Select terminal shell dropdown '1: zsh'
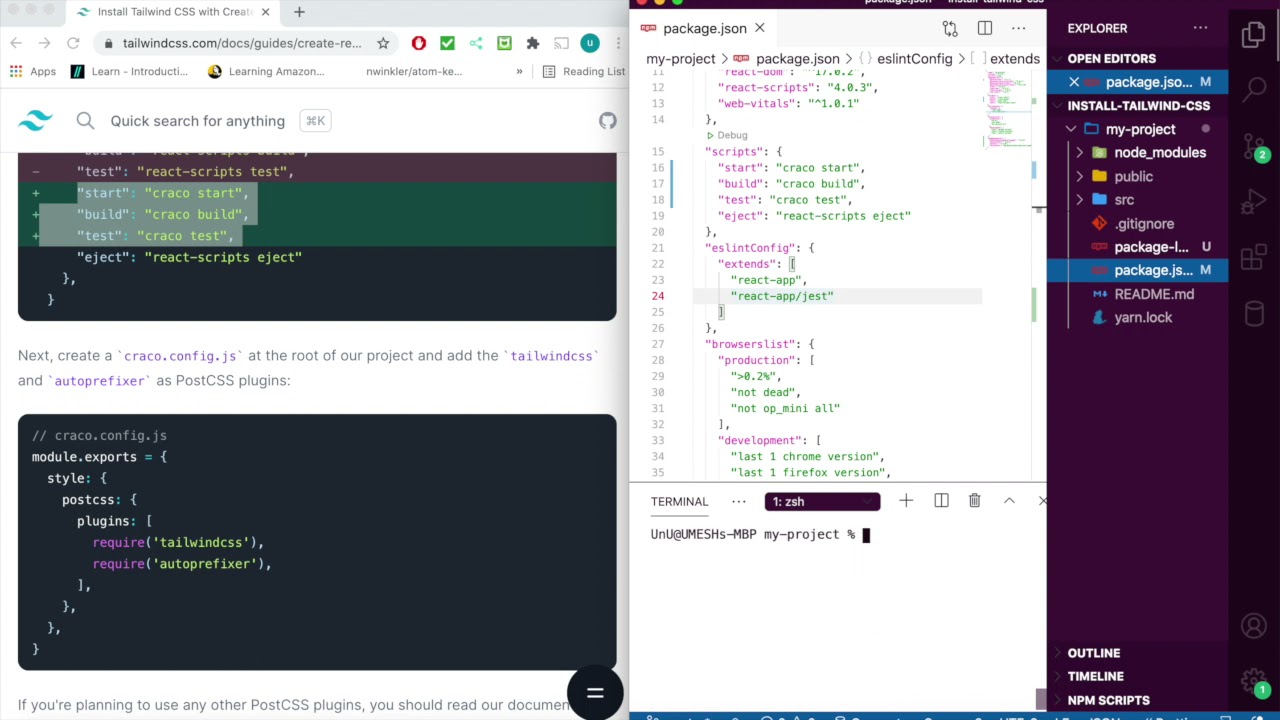The height and width of the screenshot is (720, 1280). (x=823, y=502)
